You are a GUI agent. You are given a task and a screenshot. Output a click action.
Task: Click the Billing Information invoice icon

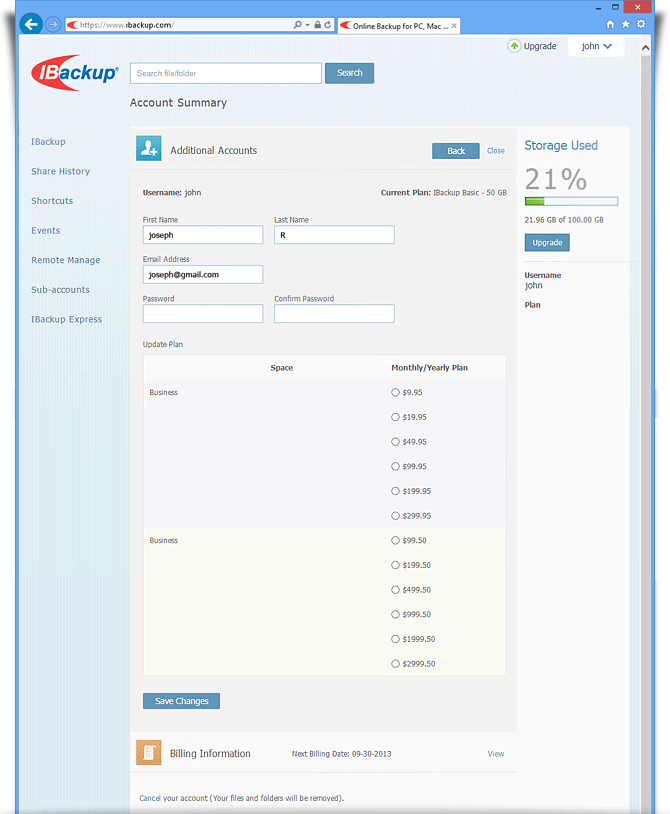[149, 752]
